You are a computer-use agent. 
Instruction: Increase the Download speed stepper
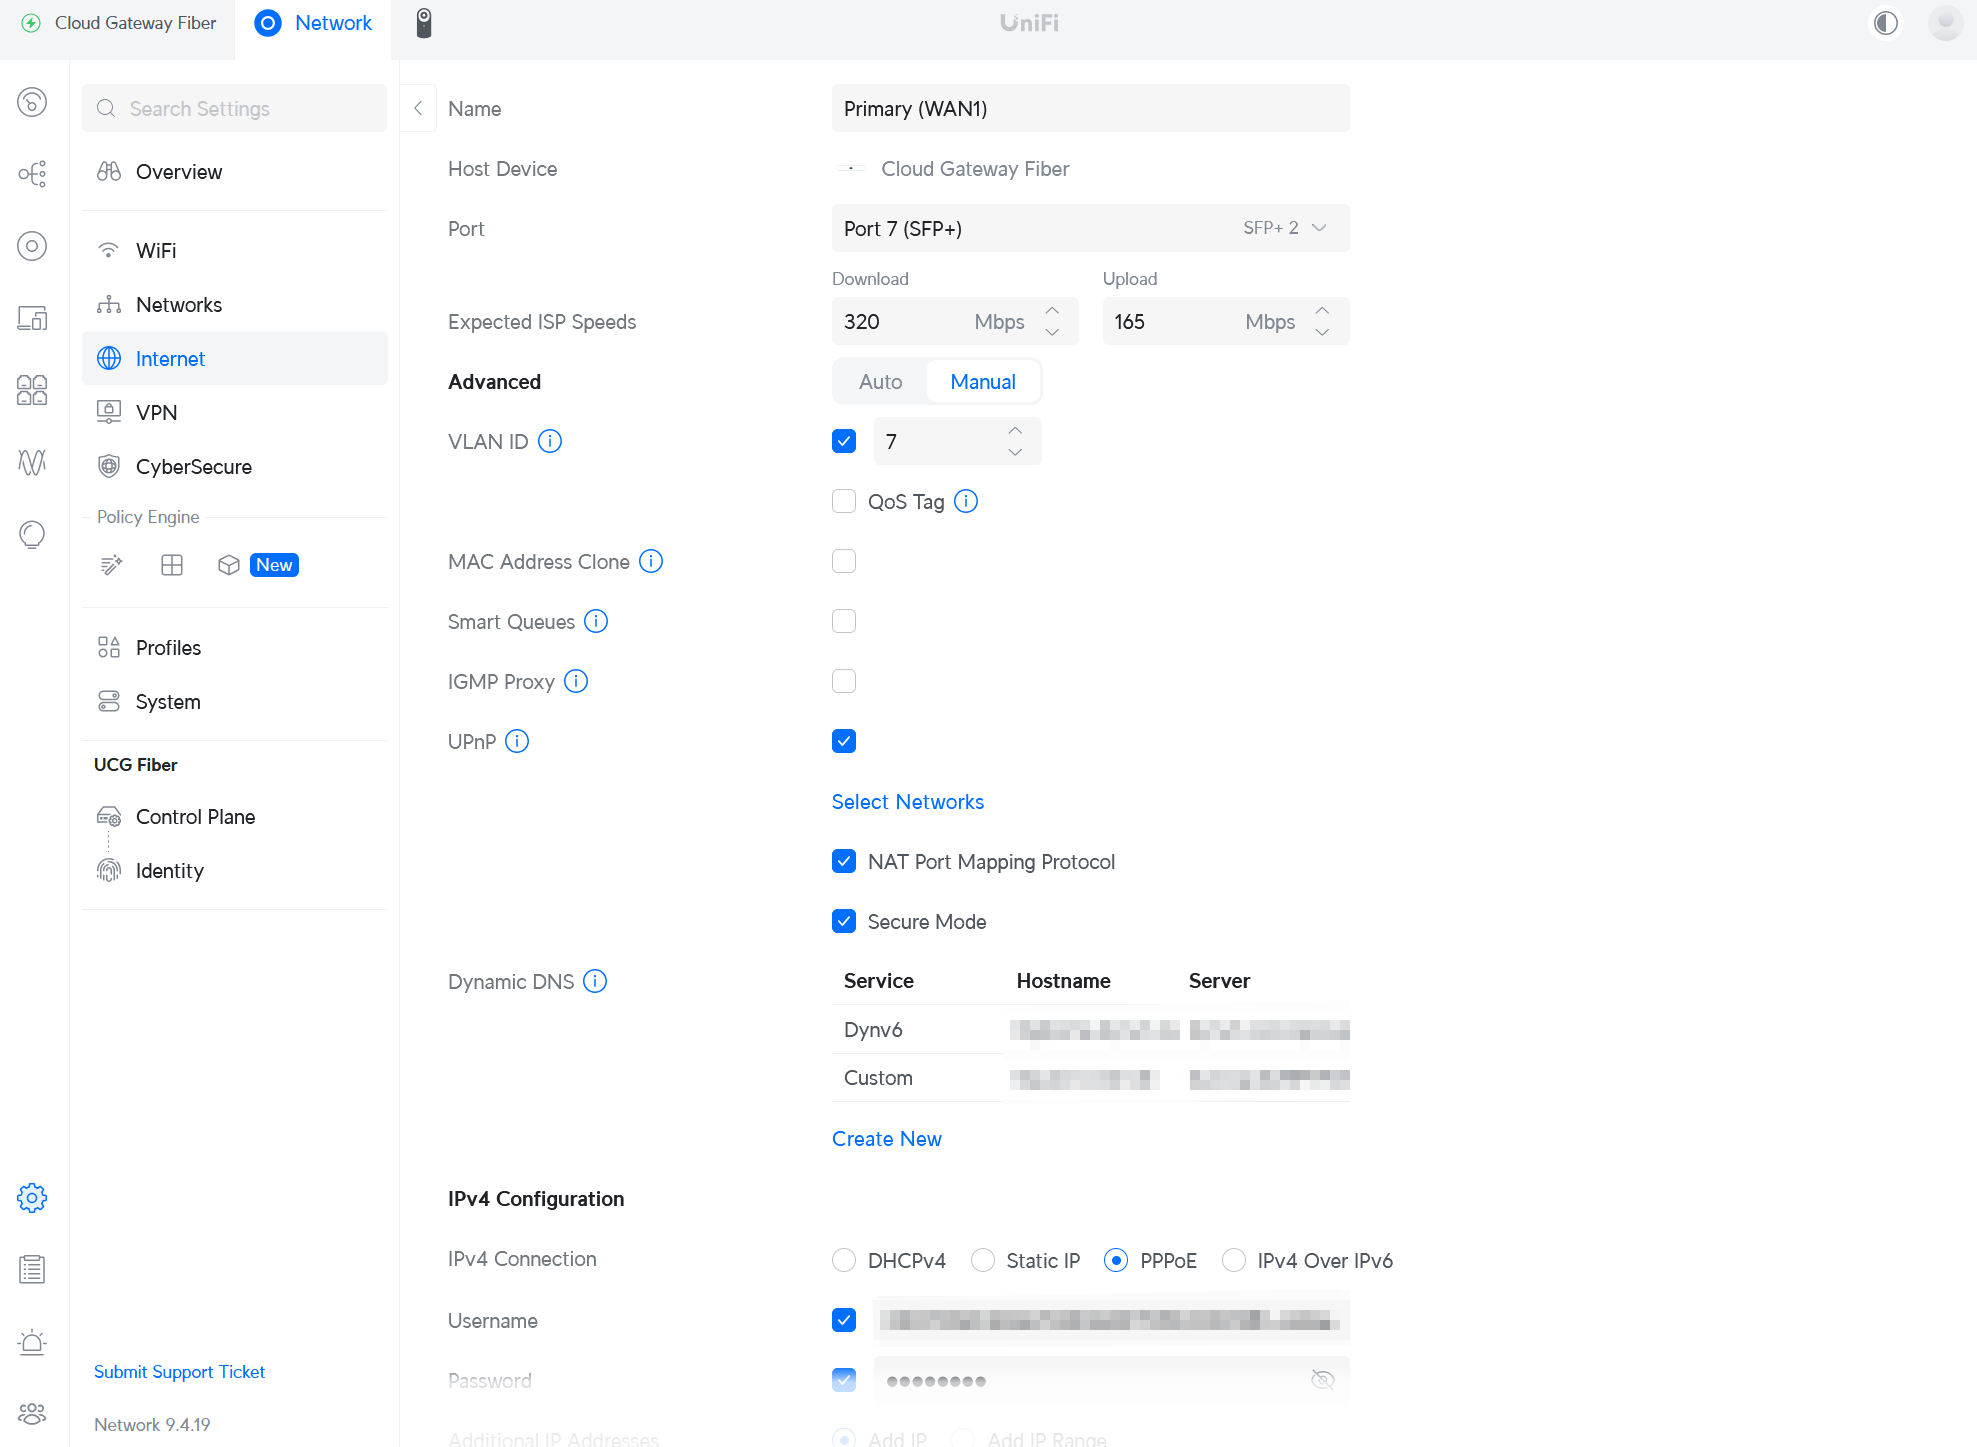point(1052,311)
